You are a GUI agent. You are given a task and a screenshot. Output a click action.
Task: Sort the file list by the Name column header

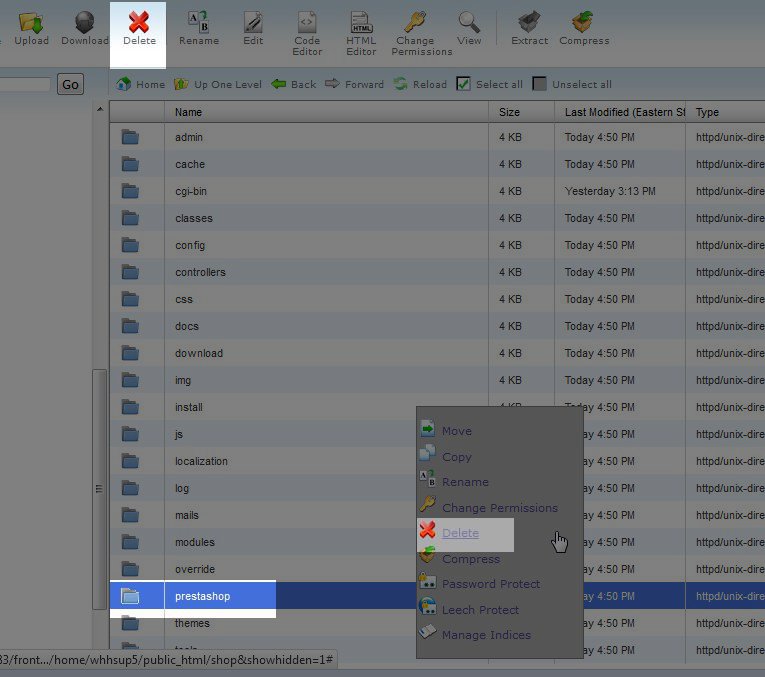pyautogui.click(x=188, y=113)
